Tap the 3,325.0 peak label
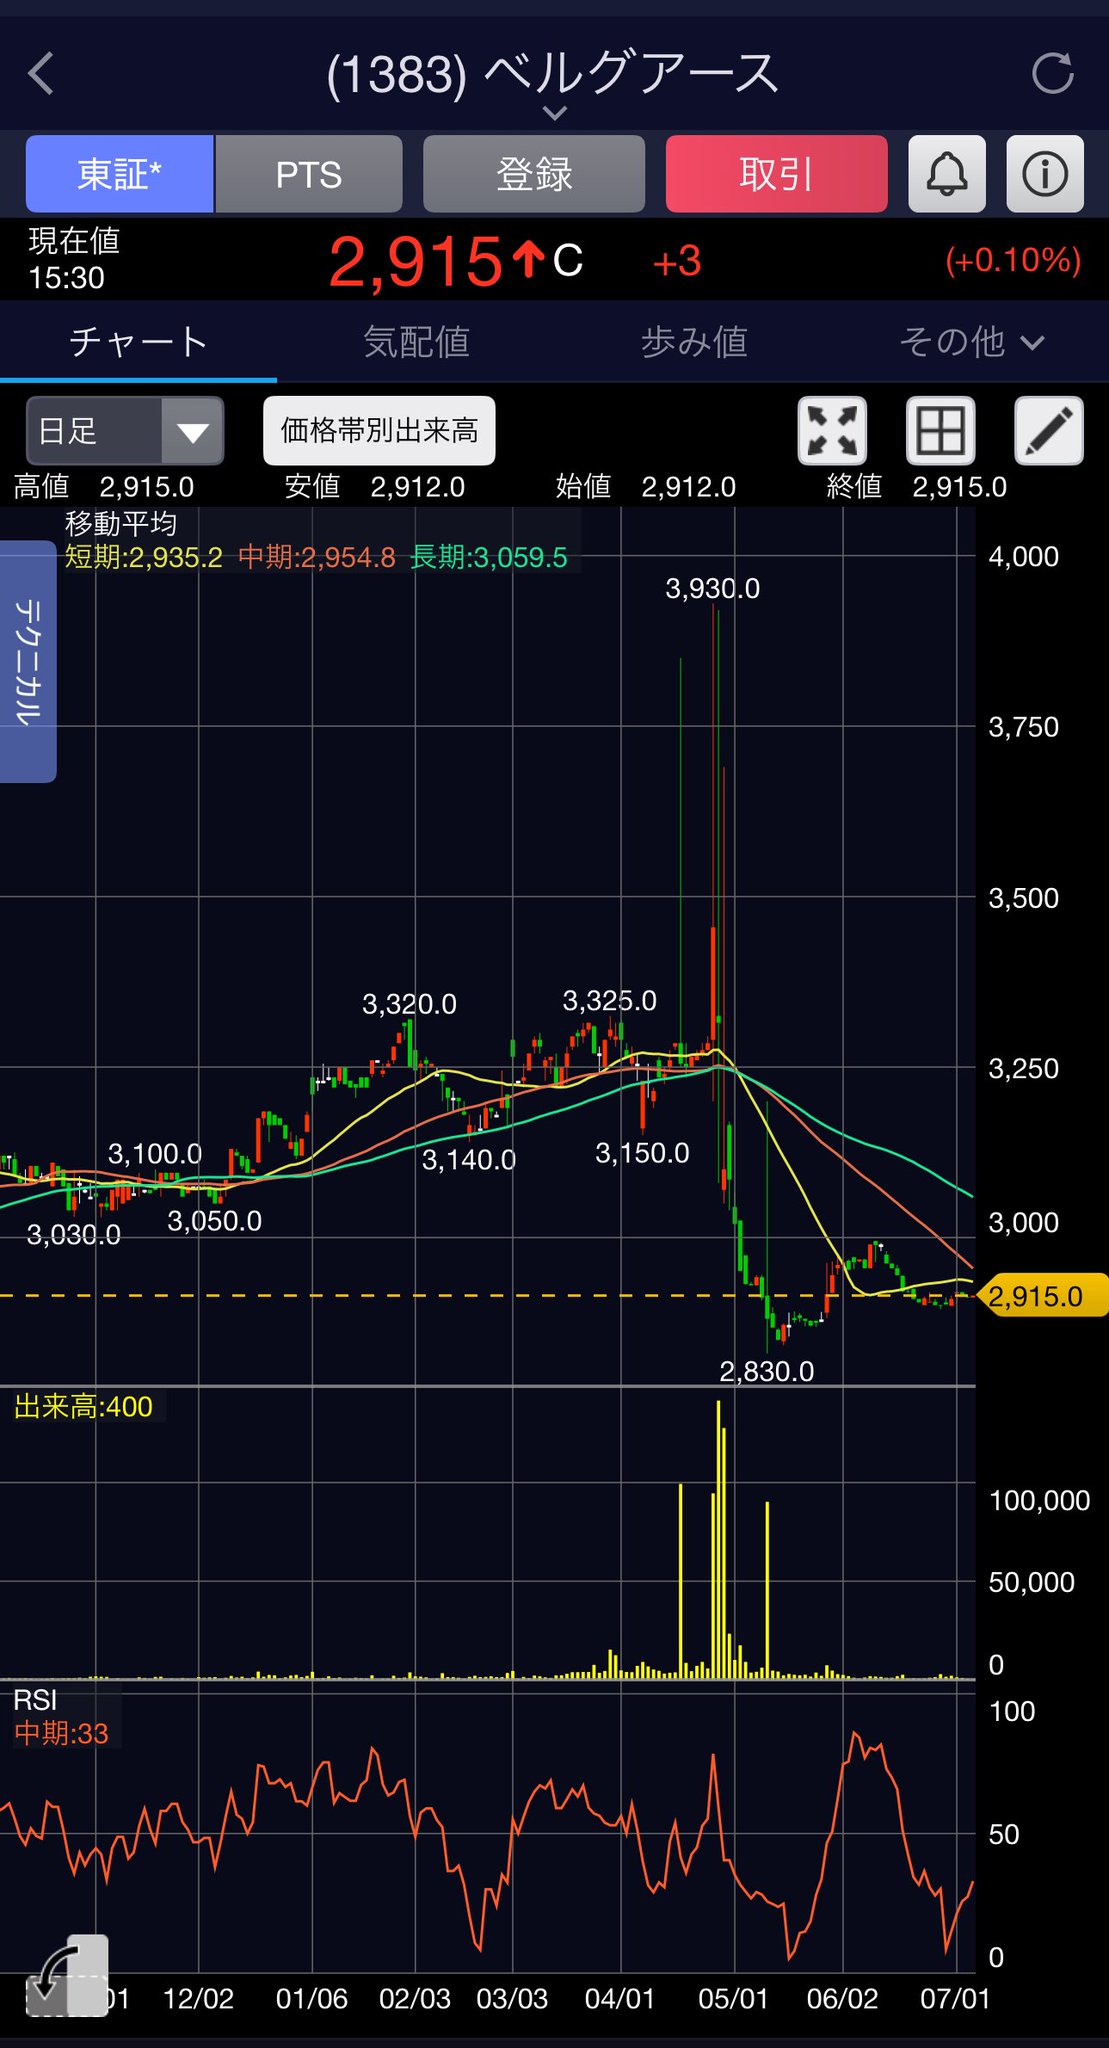The width and height of the screenshot is (1109, 2048). coord(609,1001)
